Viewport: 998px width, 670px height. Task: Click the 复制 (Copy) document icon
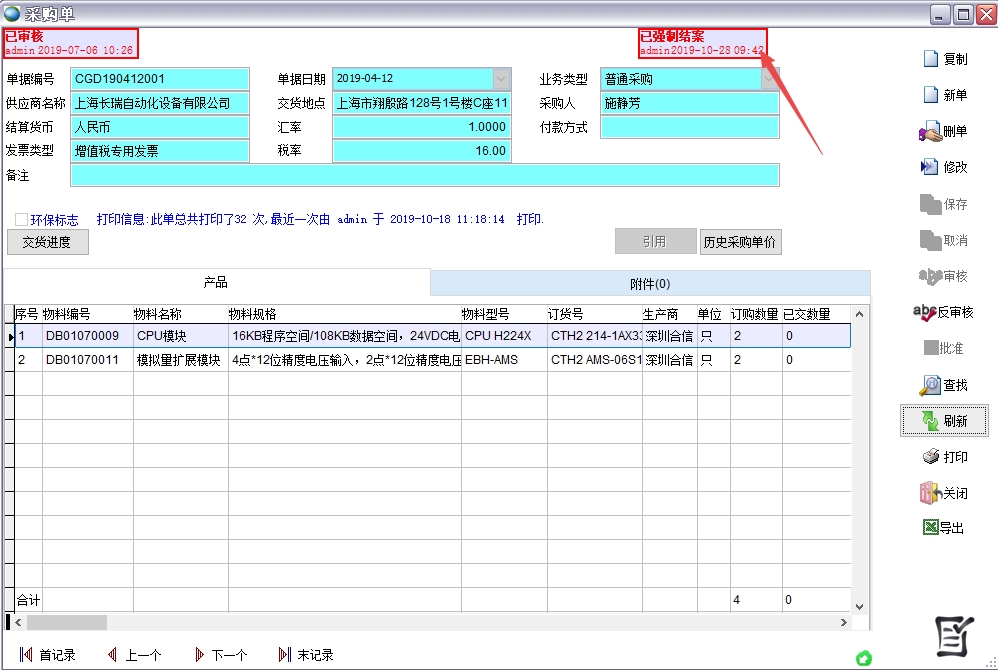(x=930, y=59)
